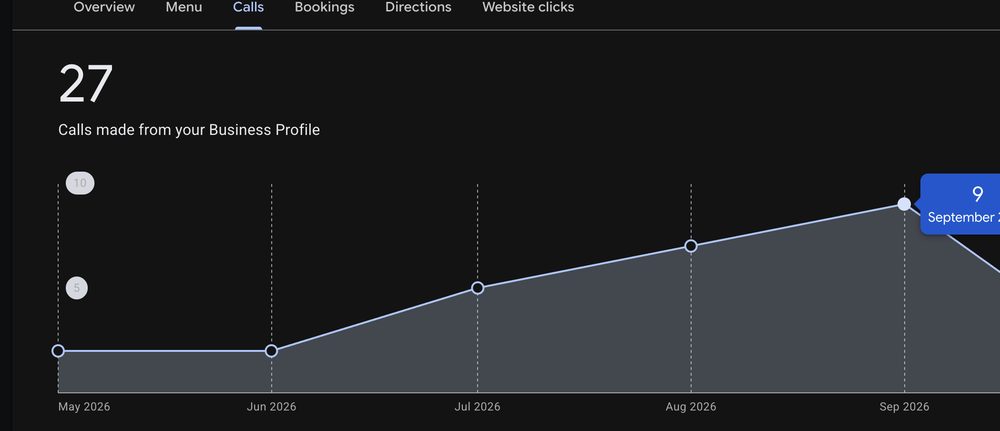Select the Aug 2026 chart point

(x=691, y=246)
